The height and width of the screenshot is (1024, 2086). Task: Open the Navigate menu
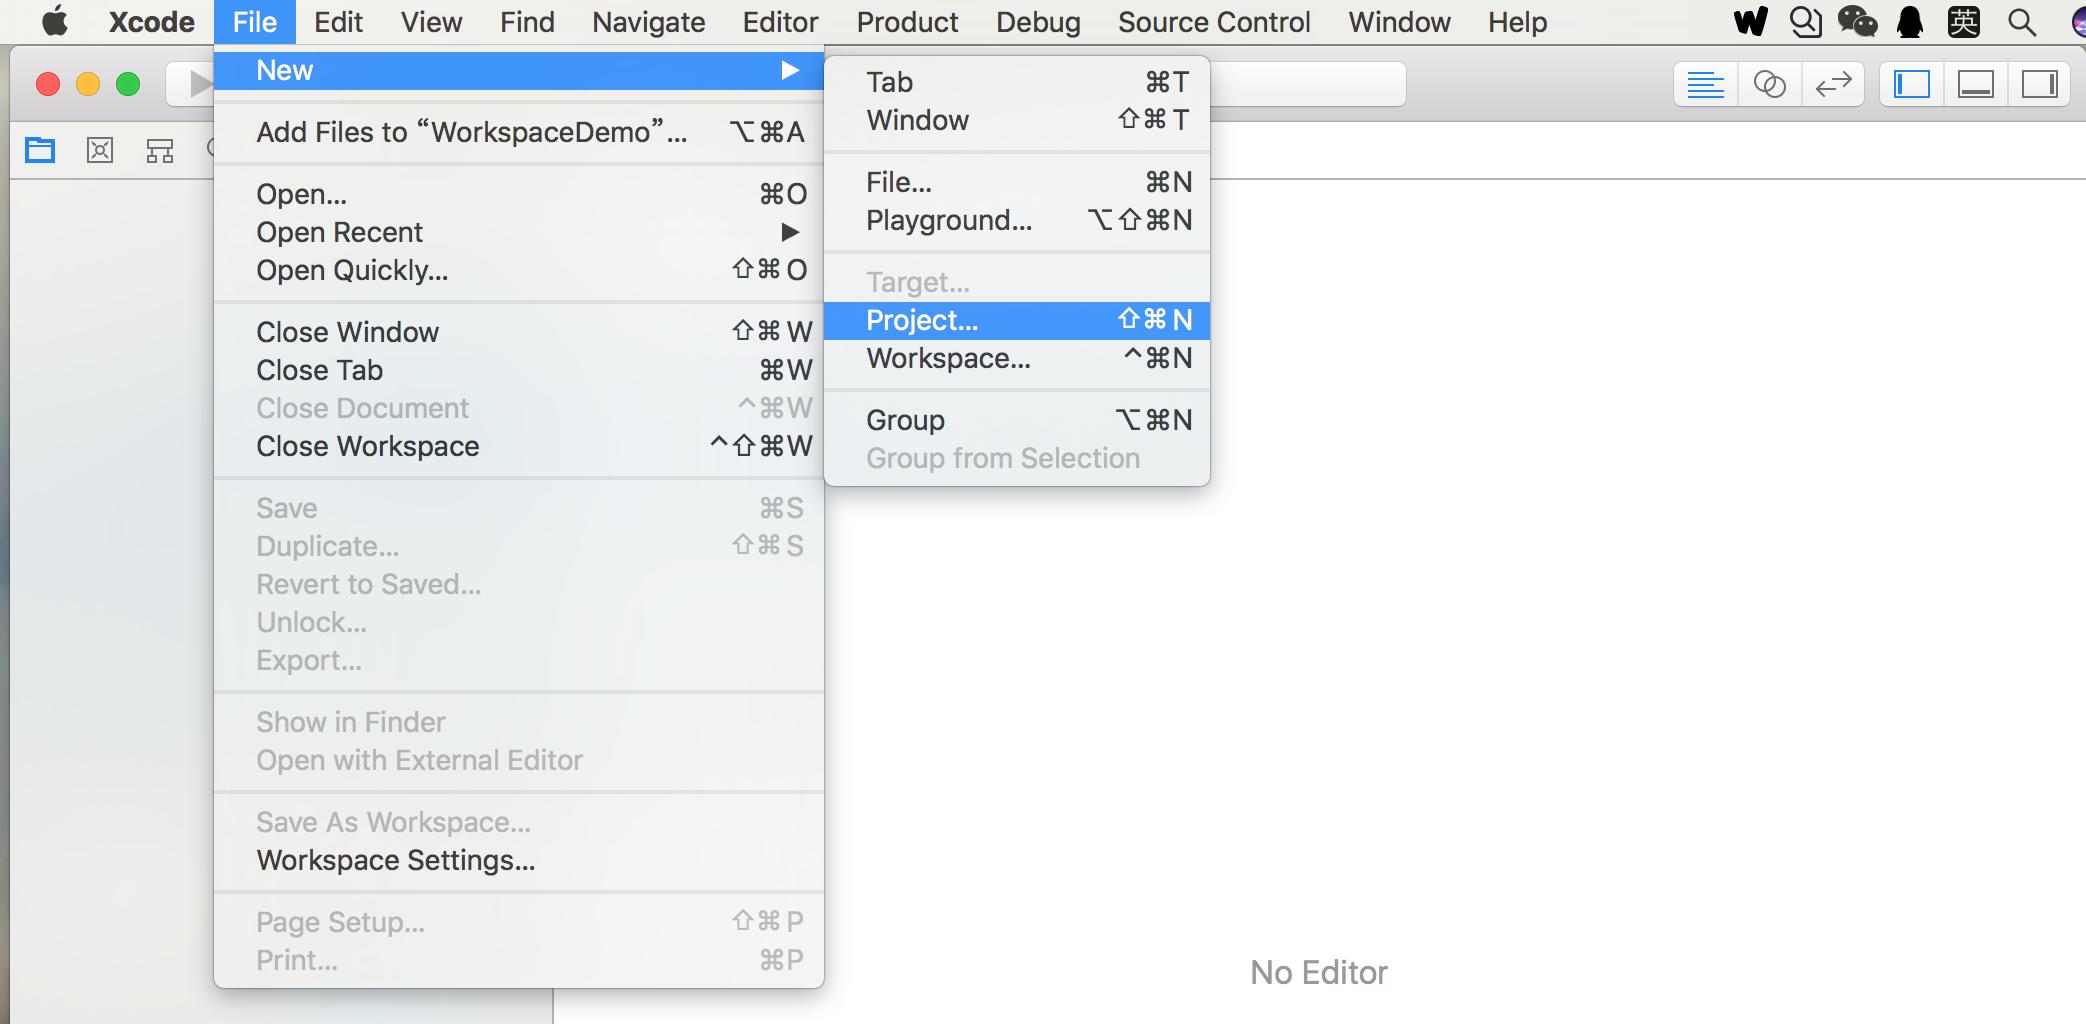[648, 22]
